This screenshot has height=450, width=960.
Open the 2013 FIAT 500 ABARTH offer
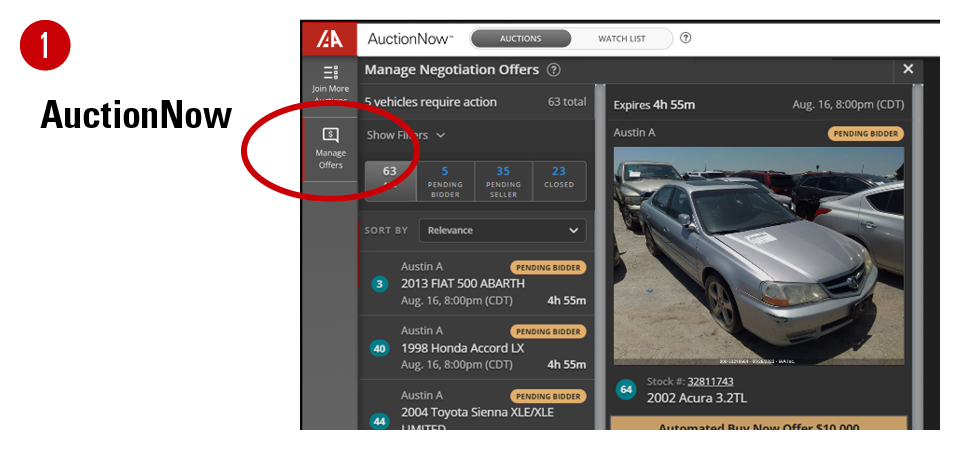click(476, 283)
